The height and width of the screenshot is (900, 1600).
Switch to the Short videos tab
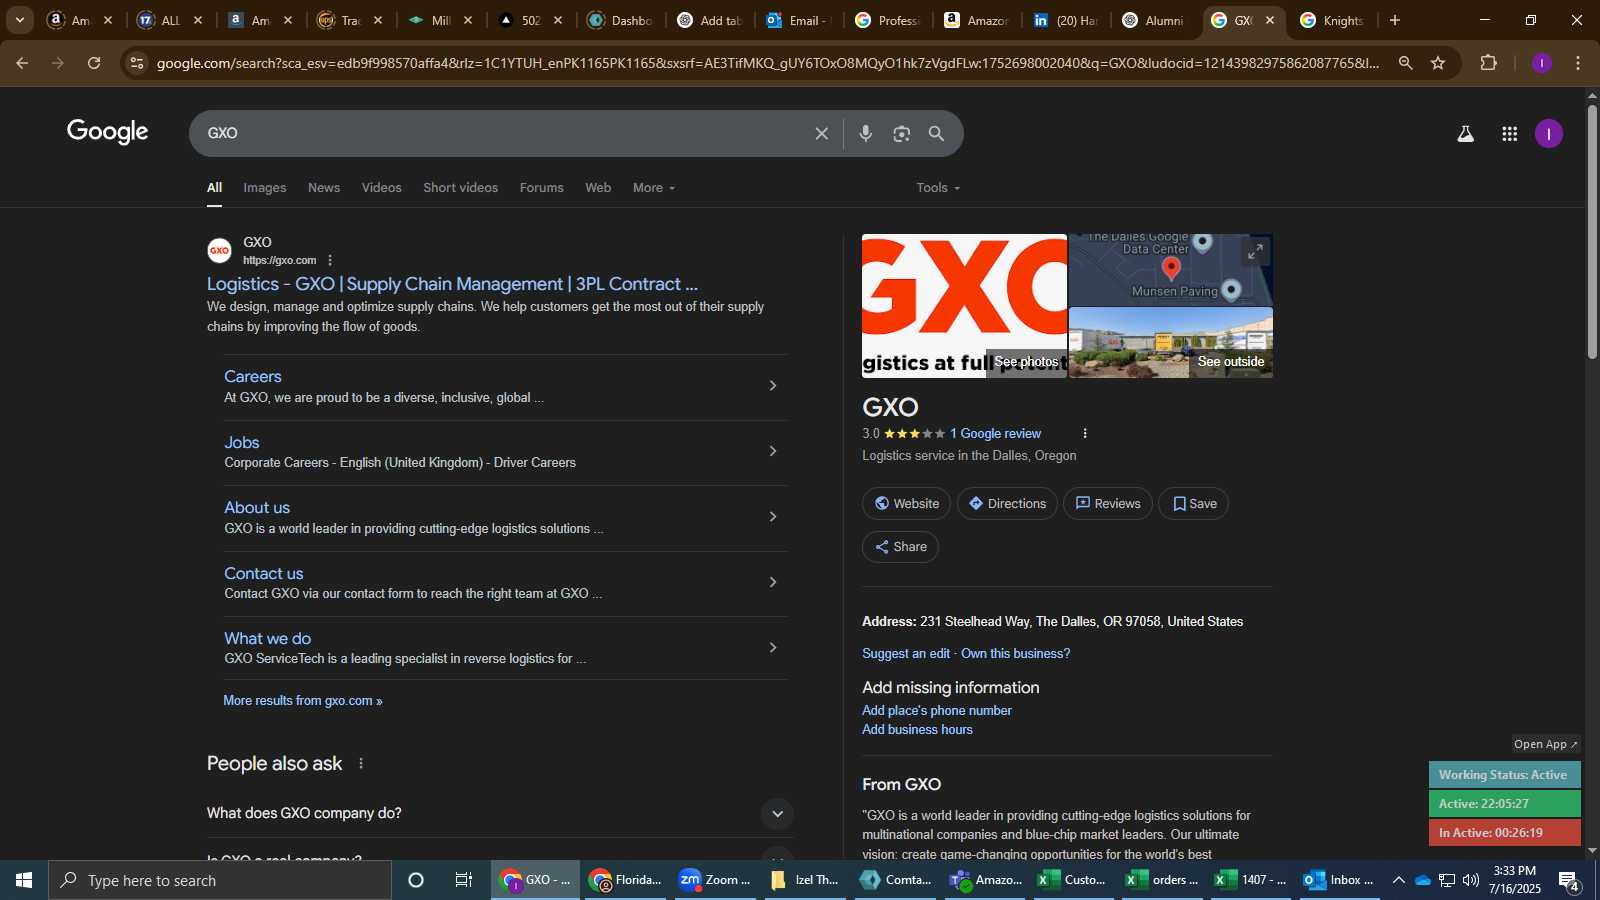tap(460, 188)
